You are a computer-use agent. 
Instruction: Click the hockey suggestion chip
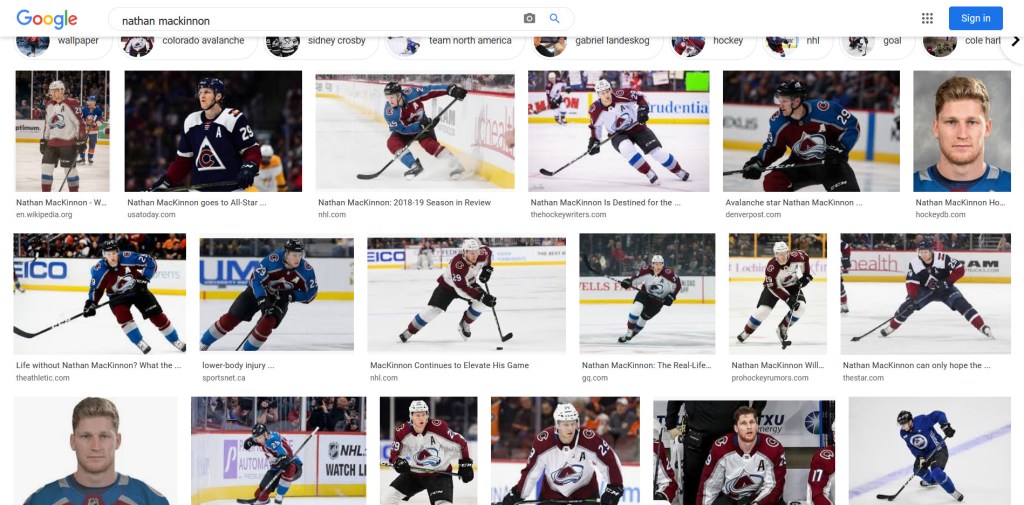712,42
